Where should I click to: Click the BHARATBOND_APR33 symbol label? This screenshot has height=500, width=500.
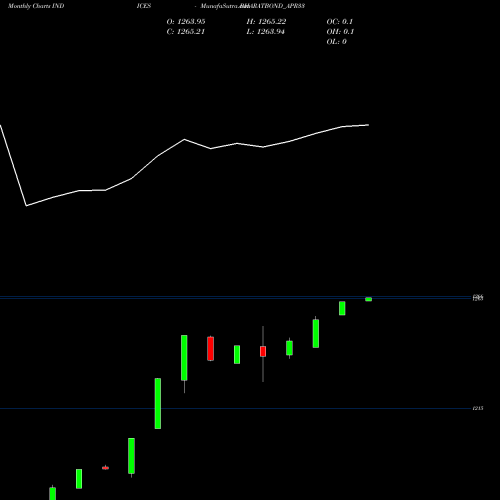click(x=273, y=6)
